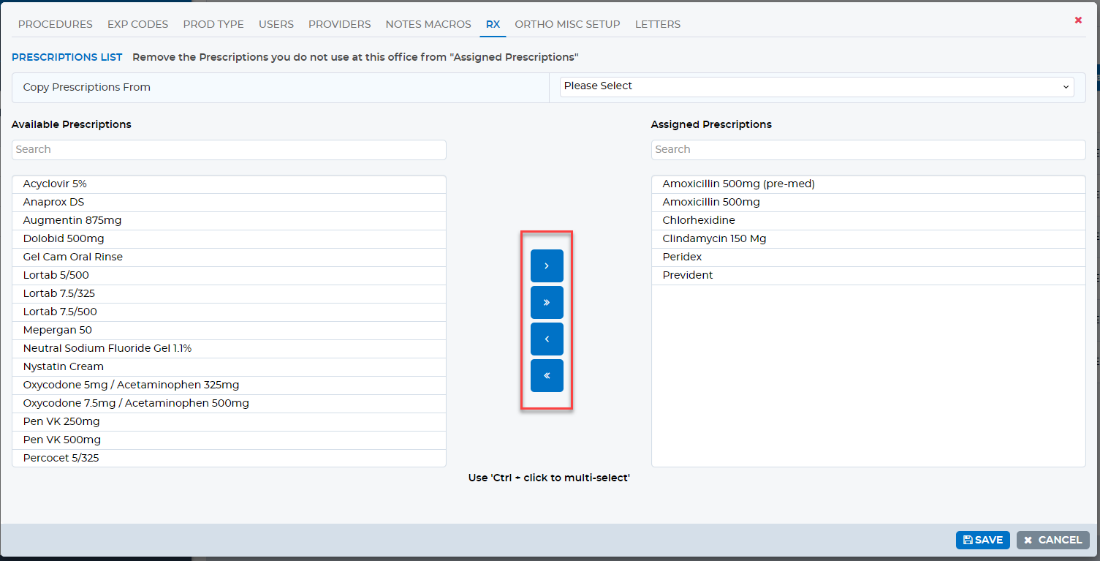1100x561 pixels.
Task: Select Peridex in assigned prescriptions
Action: 868,257
